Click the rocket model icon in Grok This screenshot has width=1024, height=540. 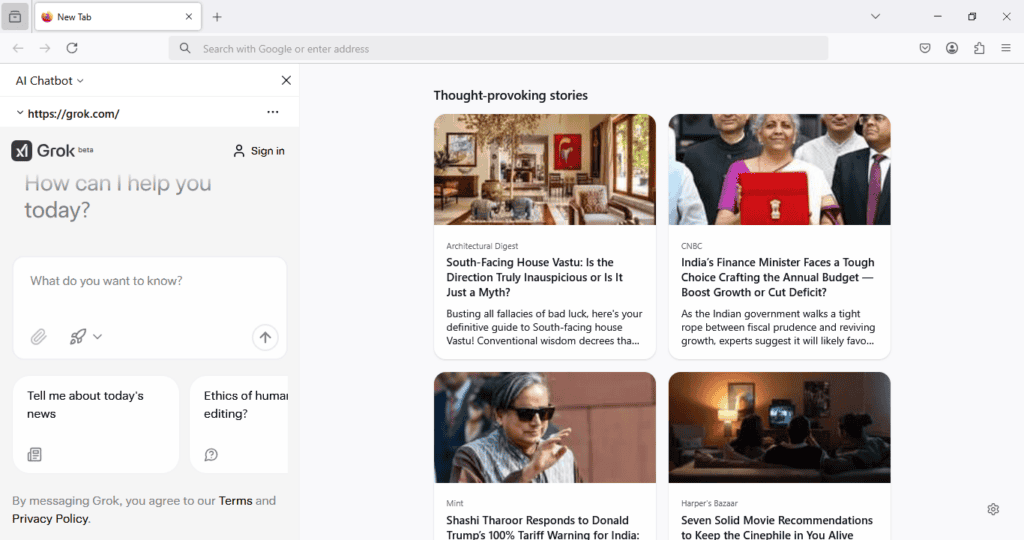click(x=78, y=337)
